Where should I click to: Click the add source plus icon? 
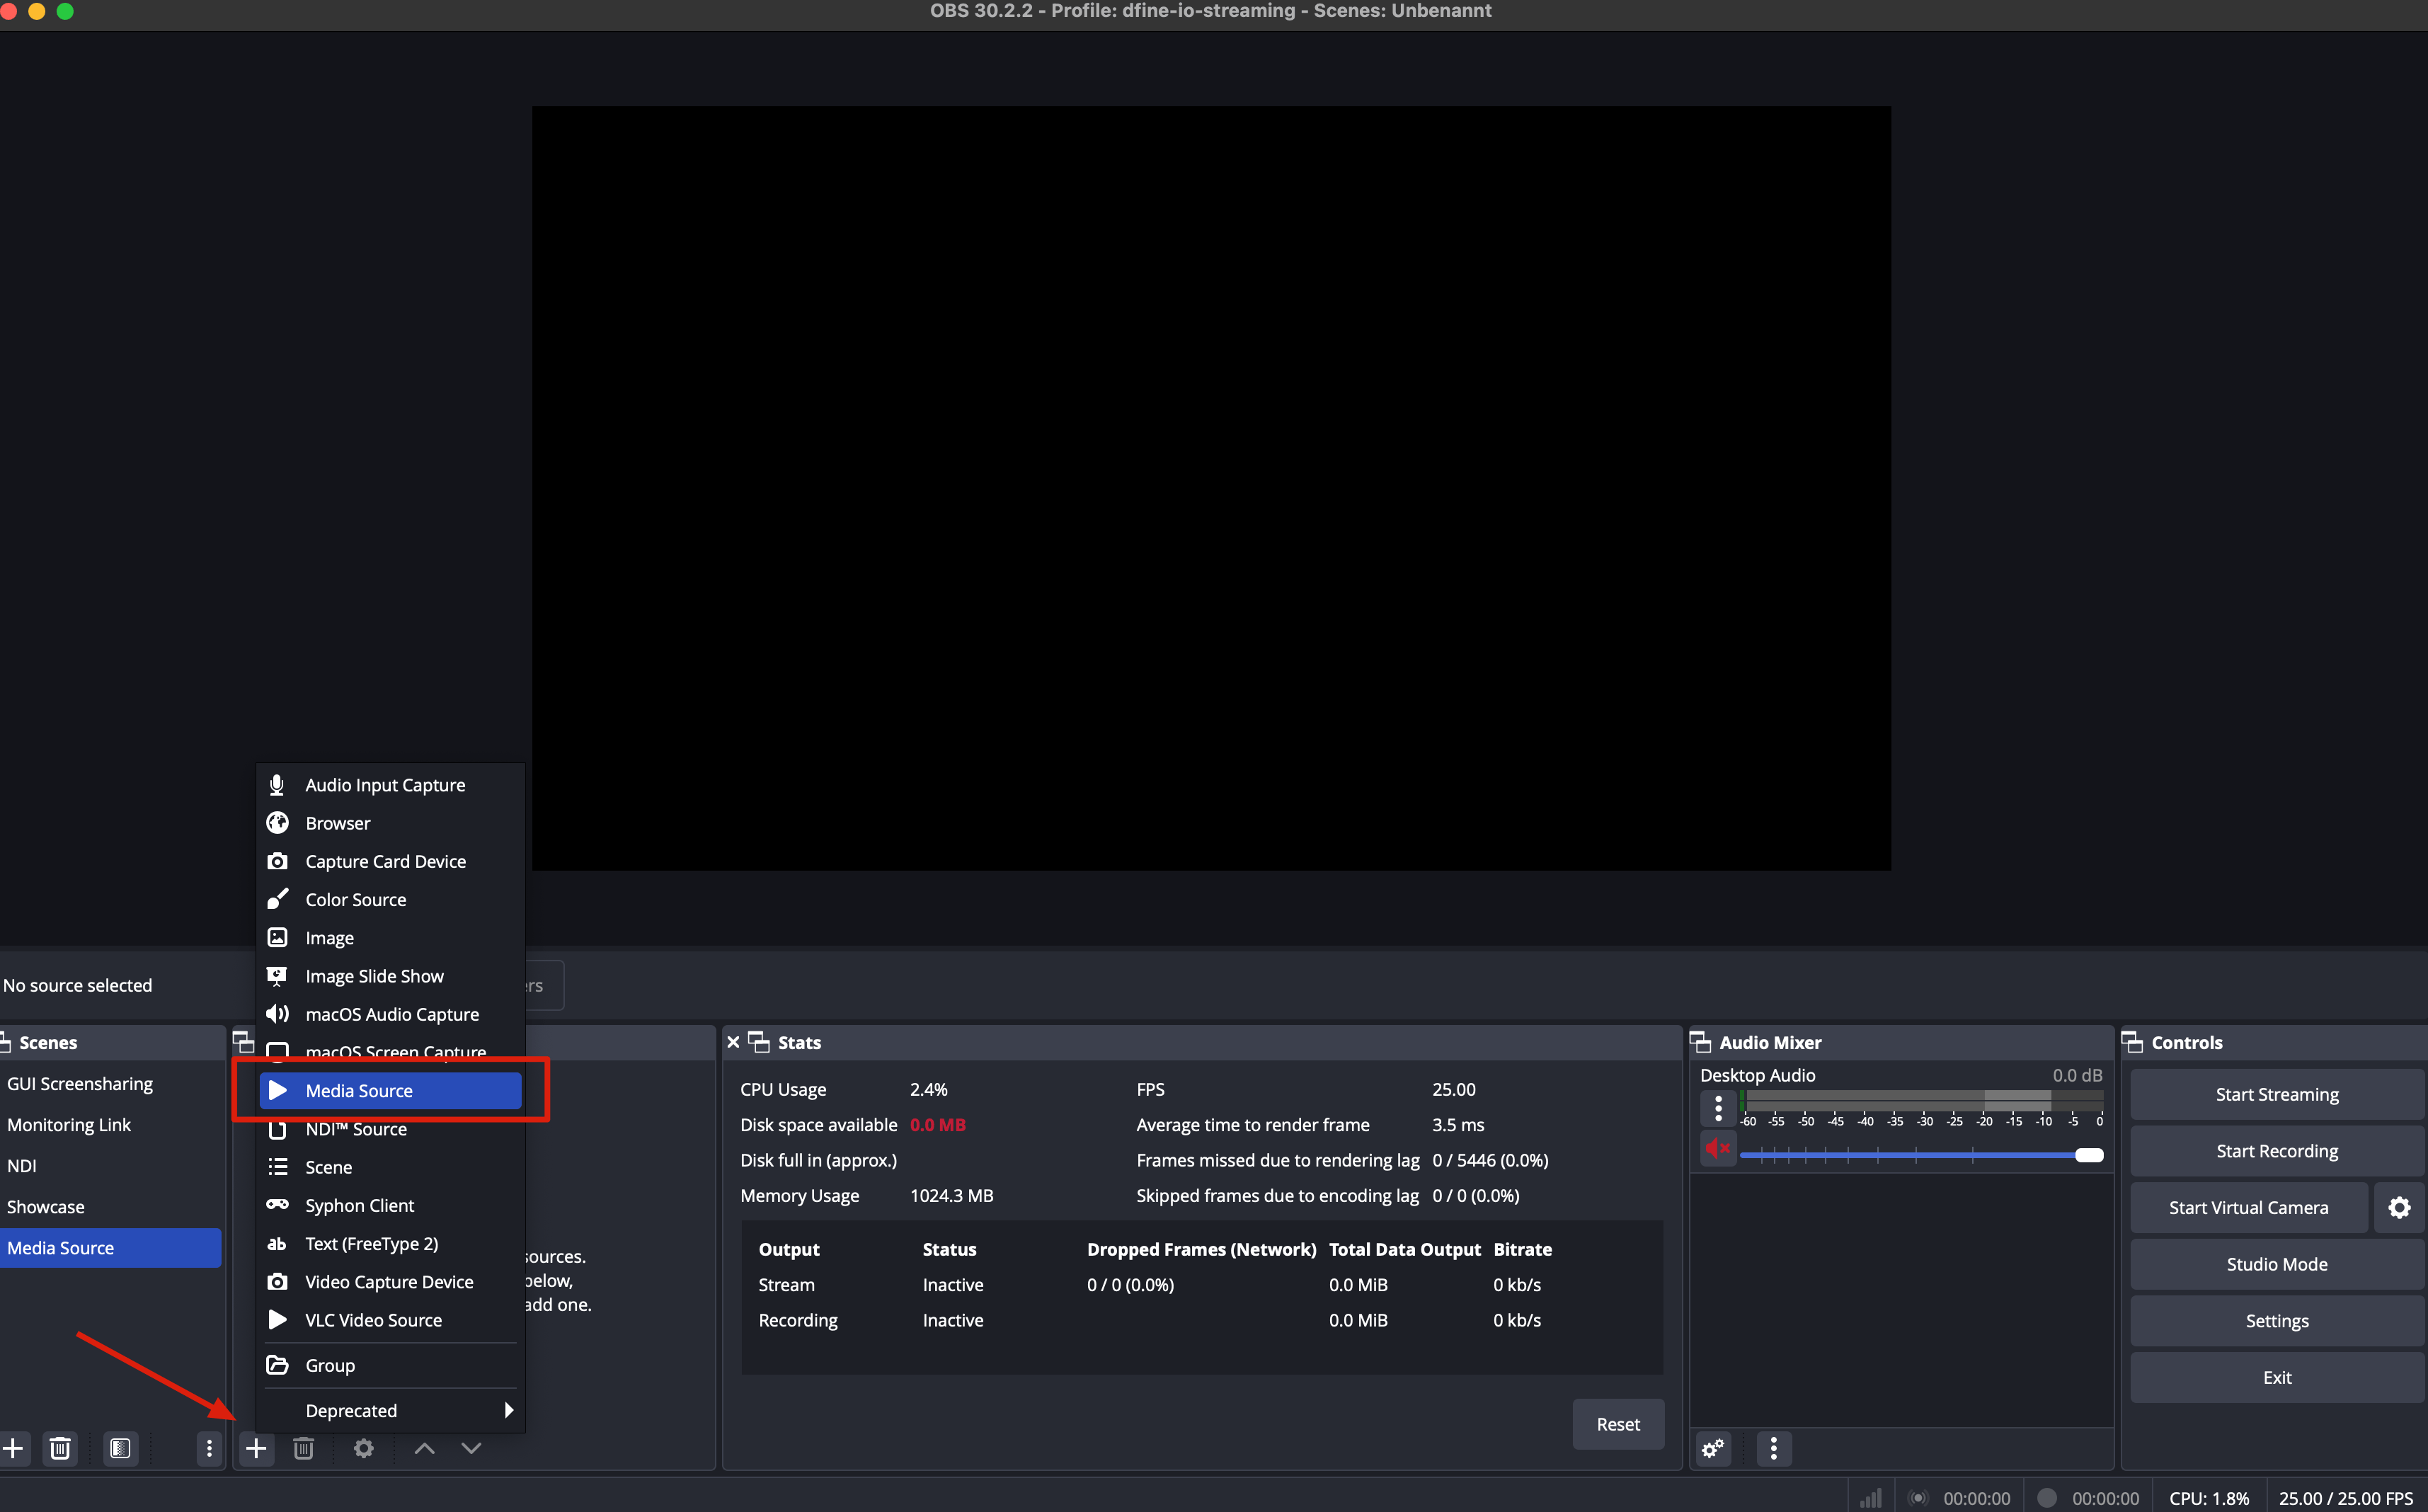[256, 1448]
